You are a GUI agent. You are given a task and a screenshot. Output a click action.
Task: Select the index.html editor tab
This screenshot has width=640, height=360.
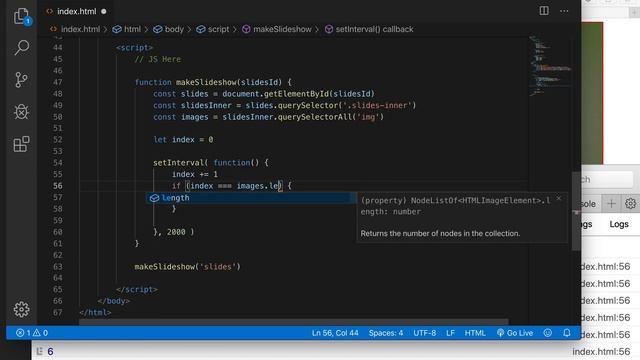pos(76,11)
